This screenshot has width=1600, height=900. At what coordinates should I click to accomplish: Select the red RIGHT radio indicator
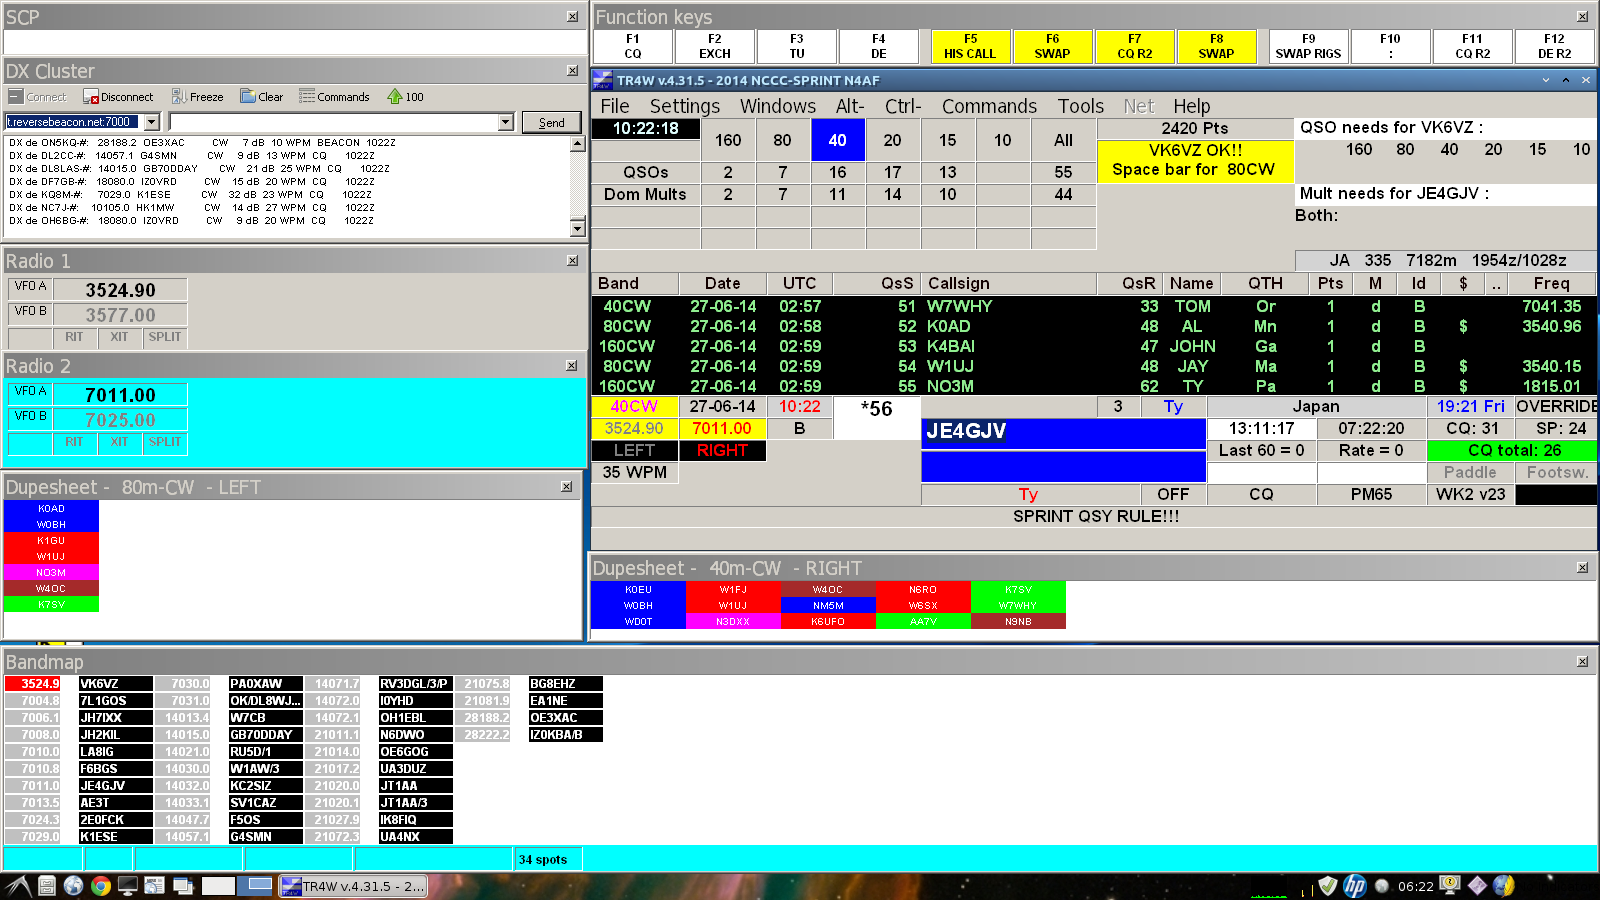tap(722, 451)
